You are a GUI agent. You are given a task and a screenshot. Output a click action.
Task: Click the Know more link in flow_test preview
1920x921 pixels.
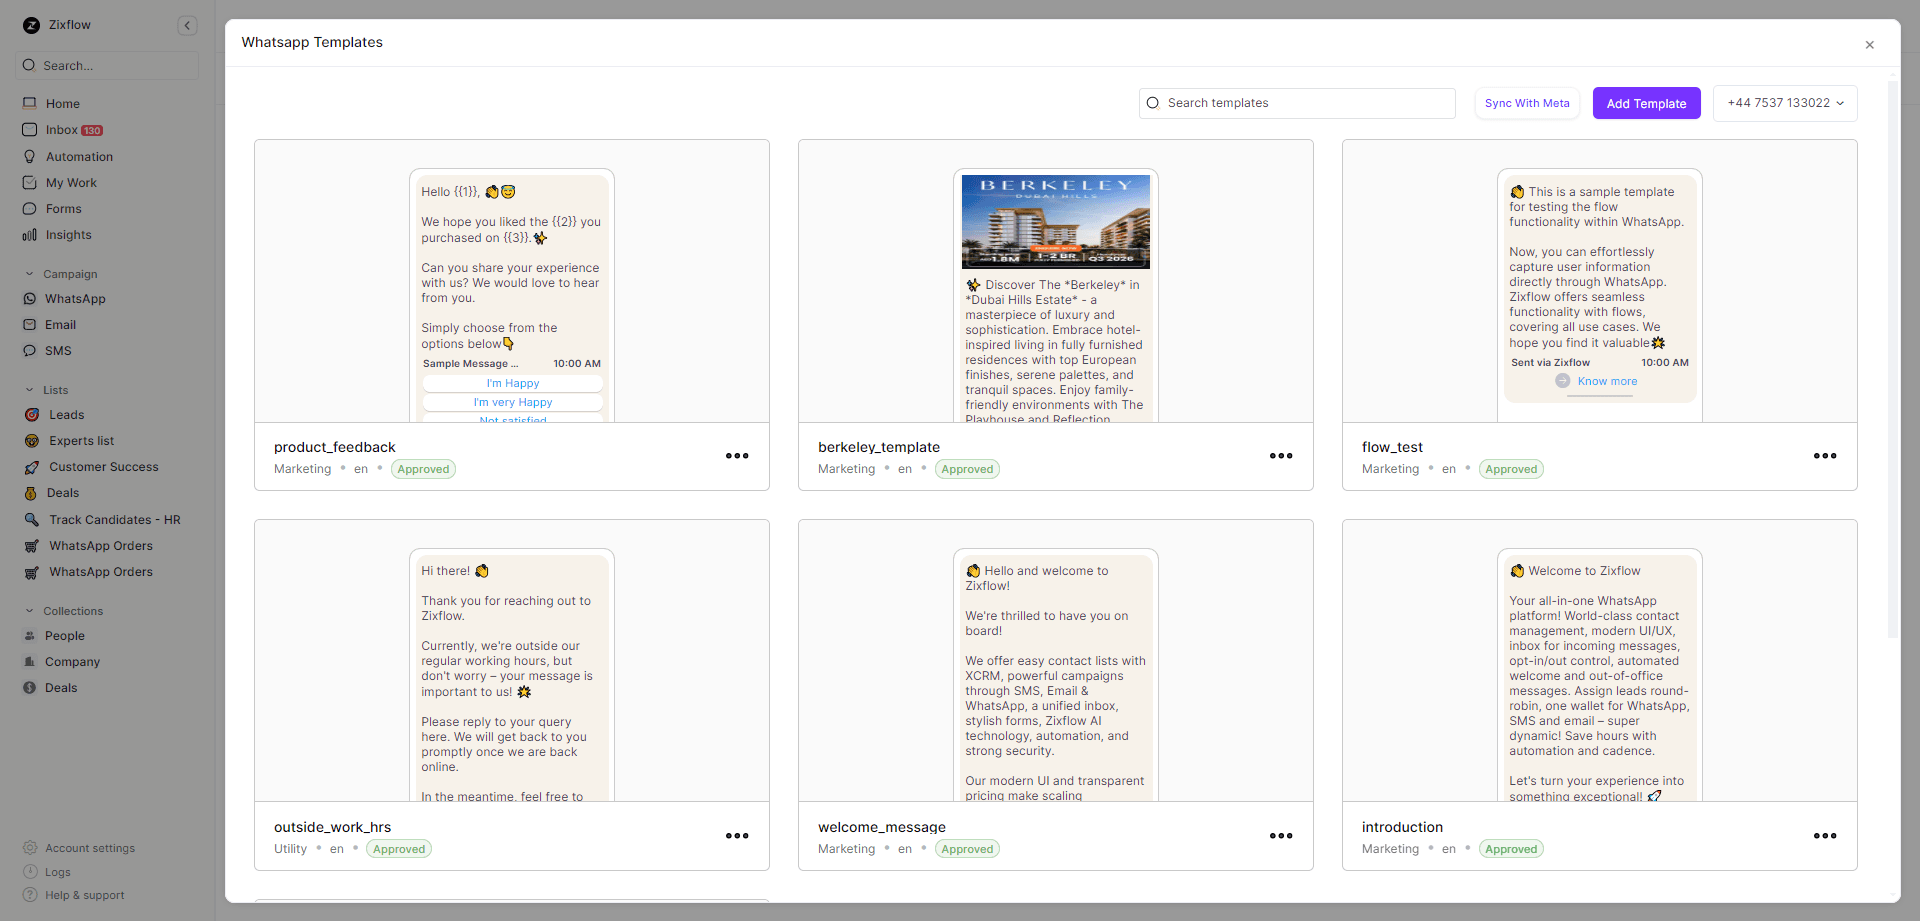pyautogui.click(x=1606, y=382)
